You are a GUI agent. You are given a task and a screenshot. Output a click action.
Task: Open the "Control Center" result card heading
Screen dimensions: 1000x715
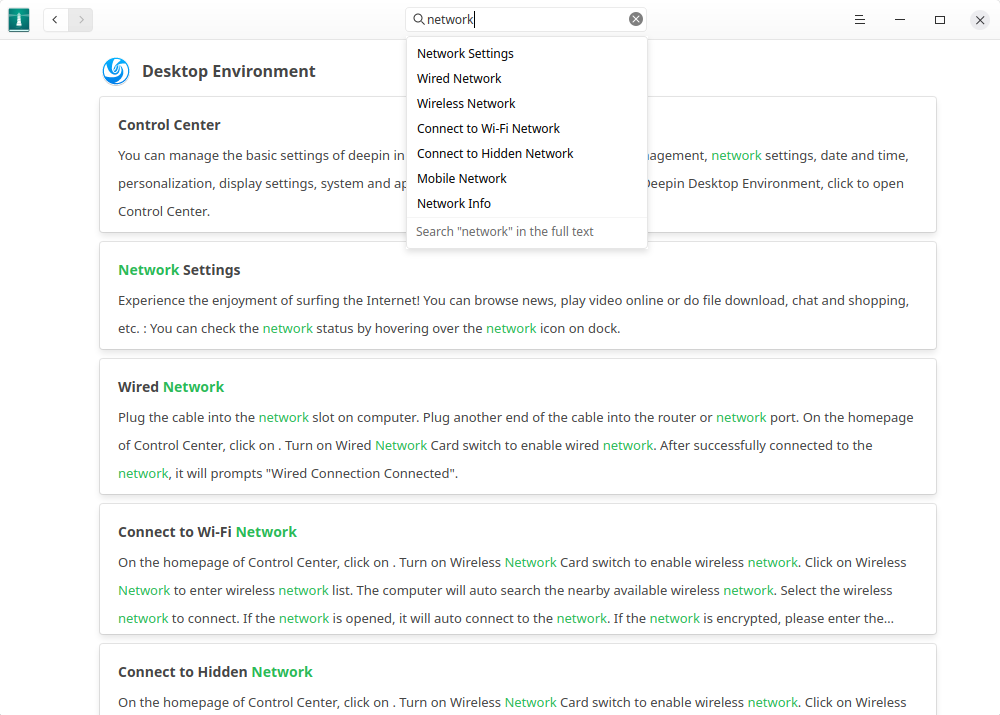(169, 125)
